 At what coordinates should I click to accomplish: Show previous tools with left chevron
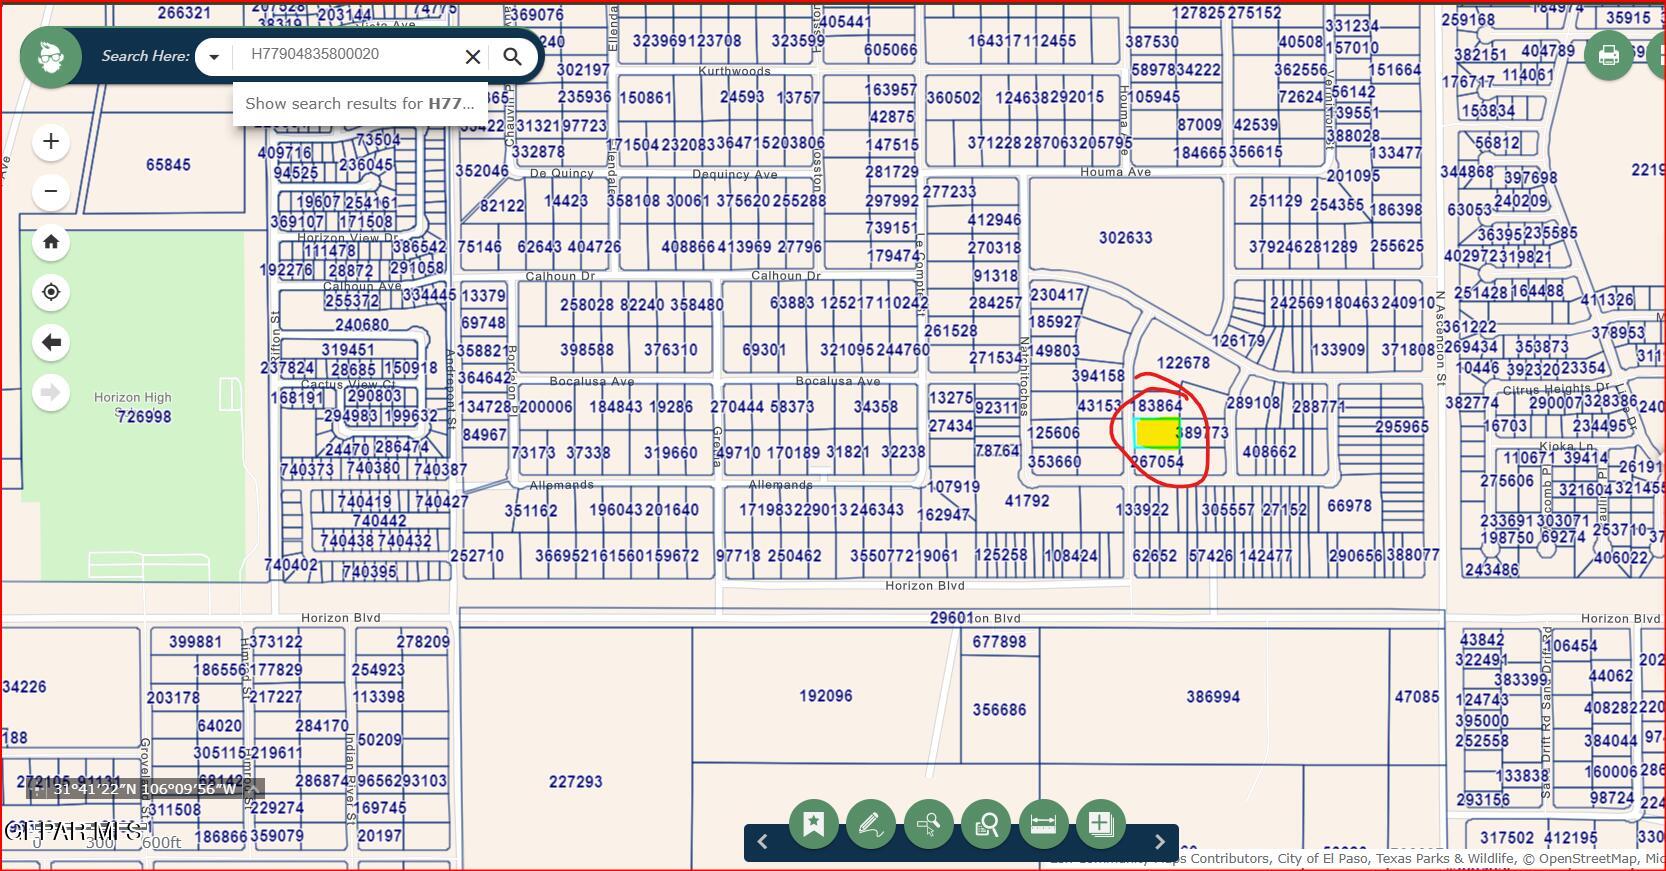tap(762, 842)
